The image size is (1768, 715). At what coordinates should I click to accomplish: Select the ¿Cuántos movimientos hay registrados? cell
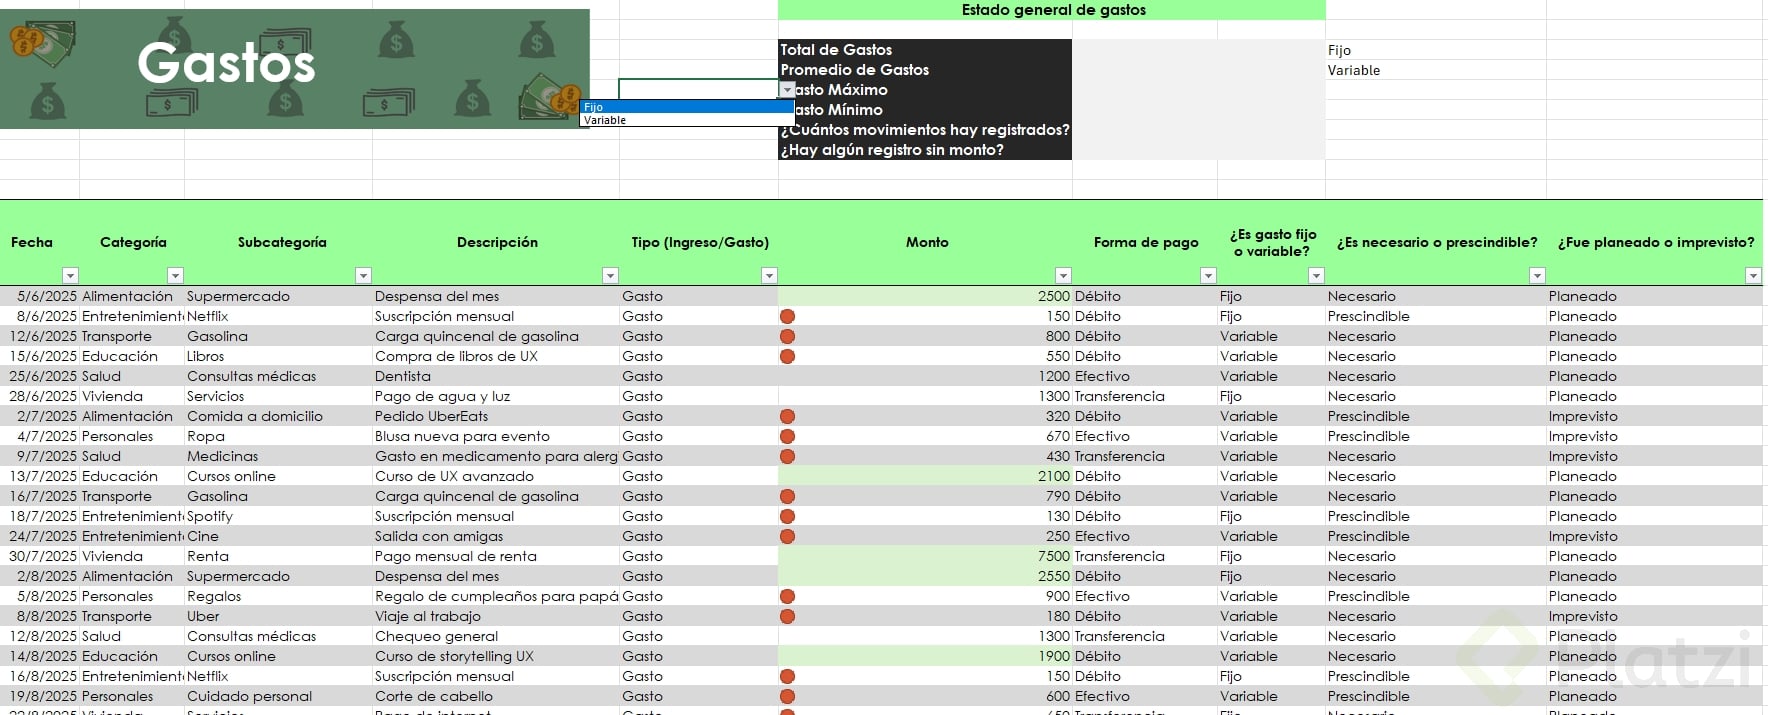(x=925, y=130)
